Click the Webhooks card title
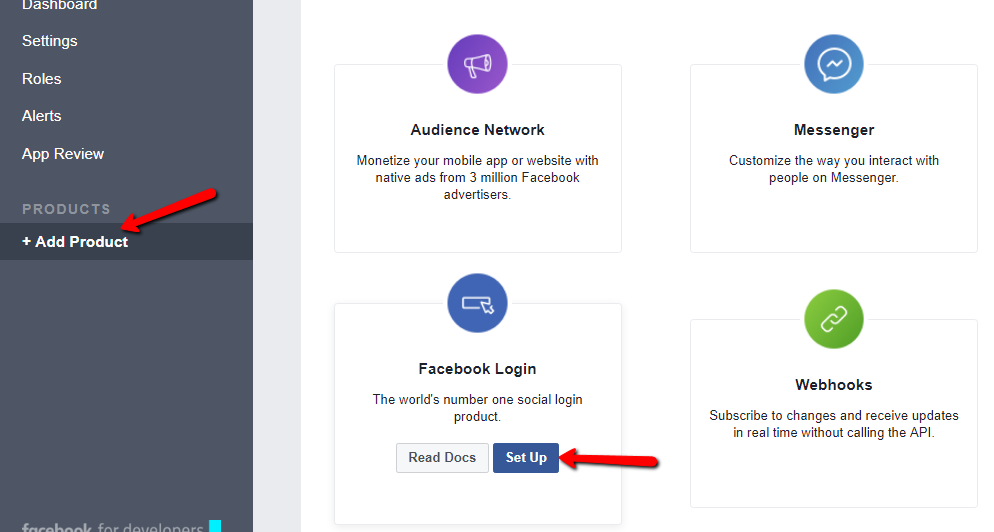Viewport: 994px width, 532px height. [834, 385]
